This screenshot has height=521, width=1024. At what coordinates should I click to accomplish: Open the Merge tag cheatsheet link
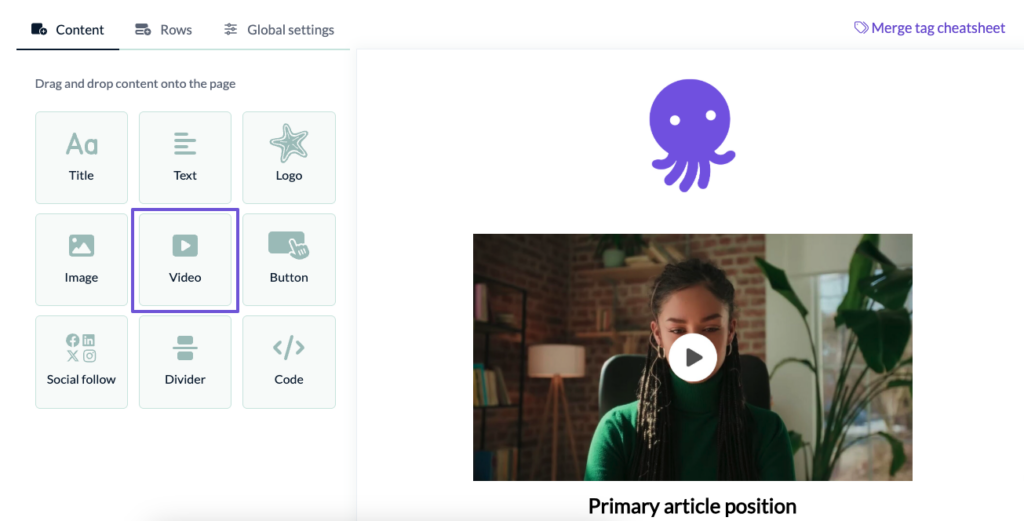click(x=938, y=28)
